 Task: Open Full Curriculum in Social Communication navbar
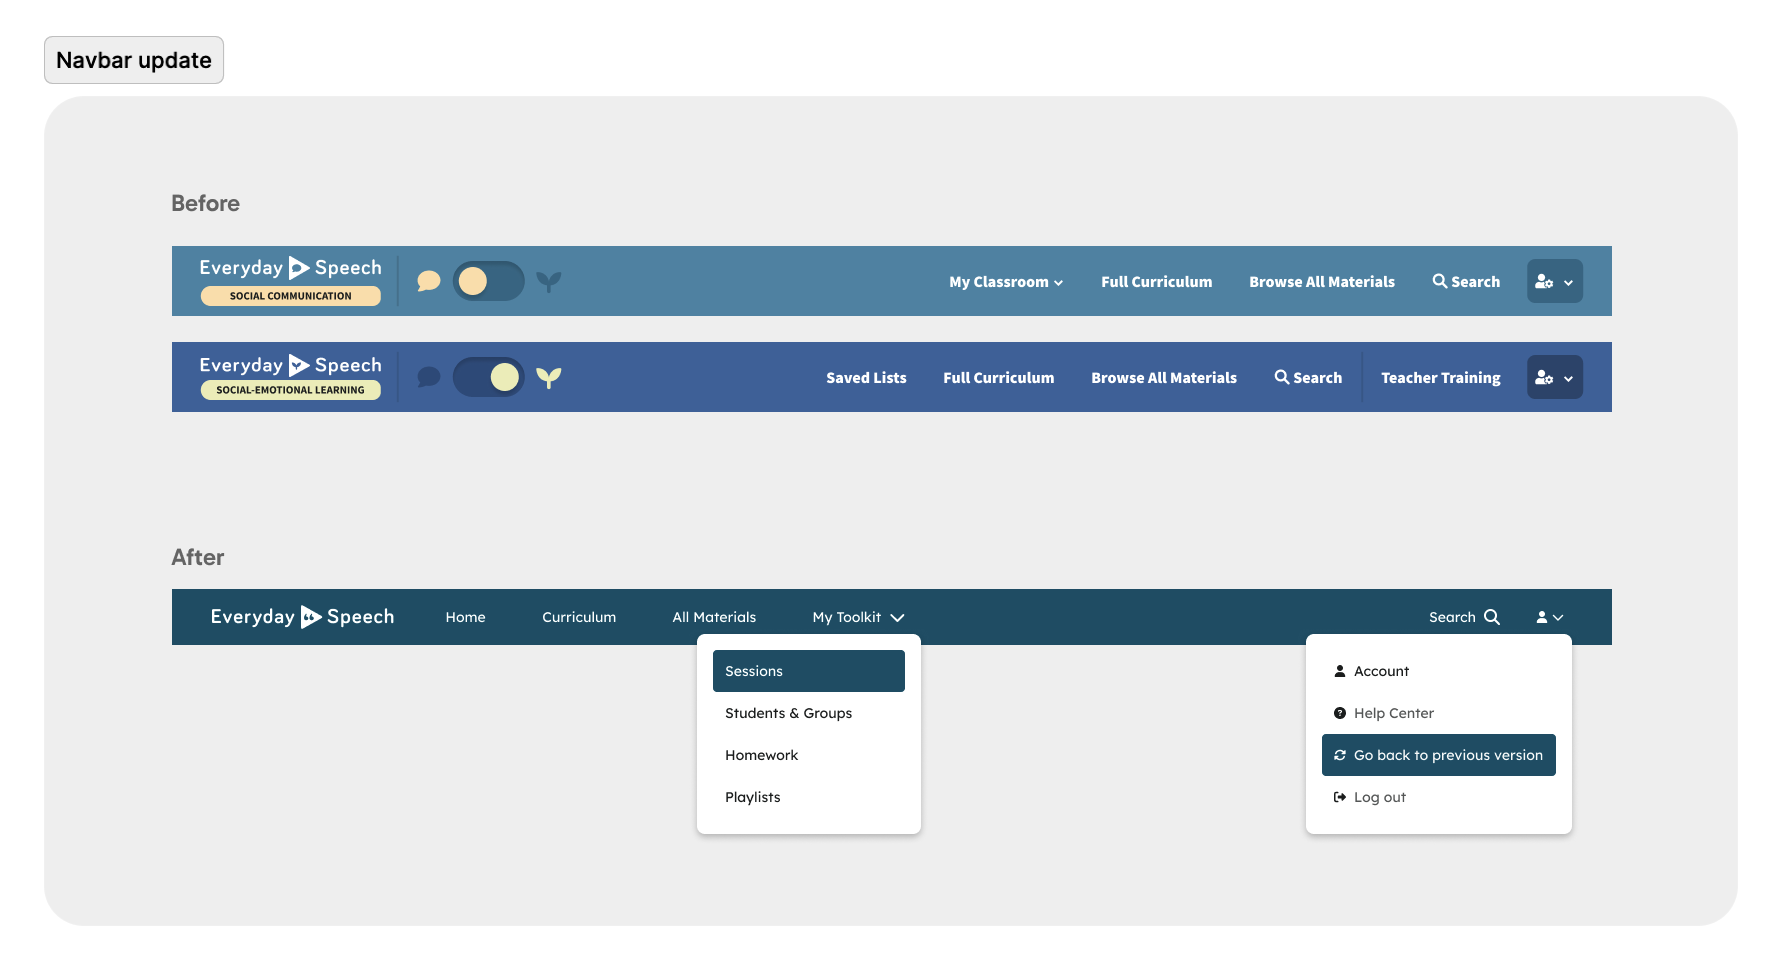[1157, 282]
